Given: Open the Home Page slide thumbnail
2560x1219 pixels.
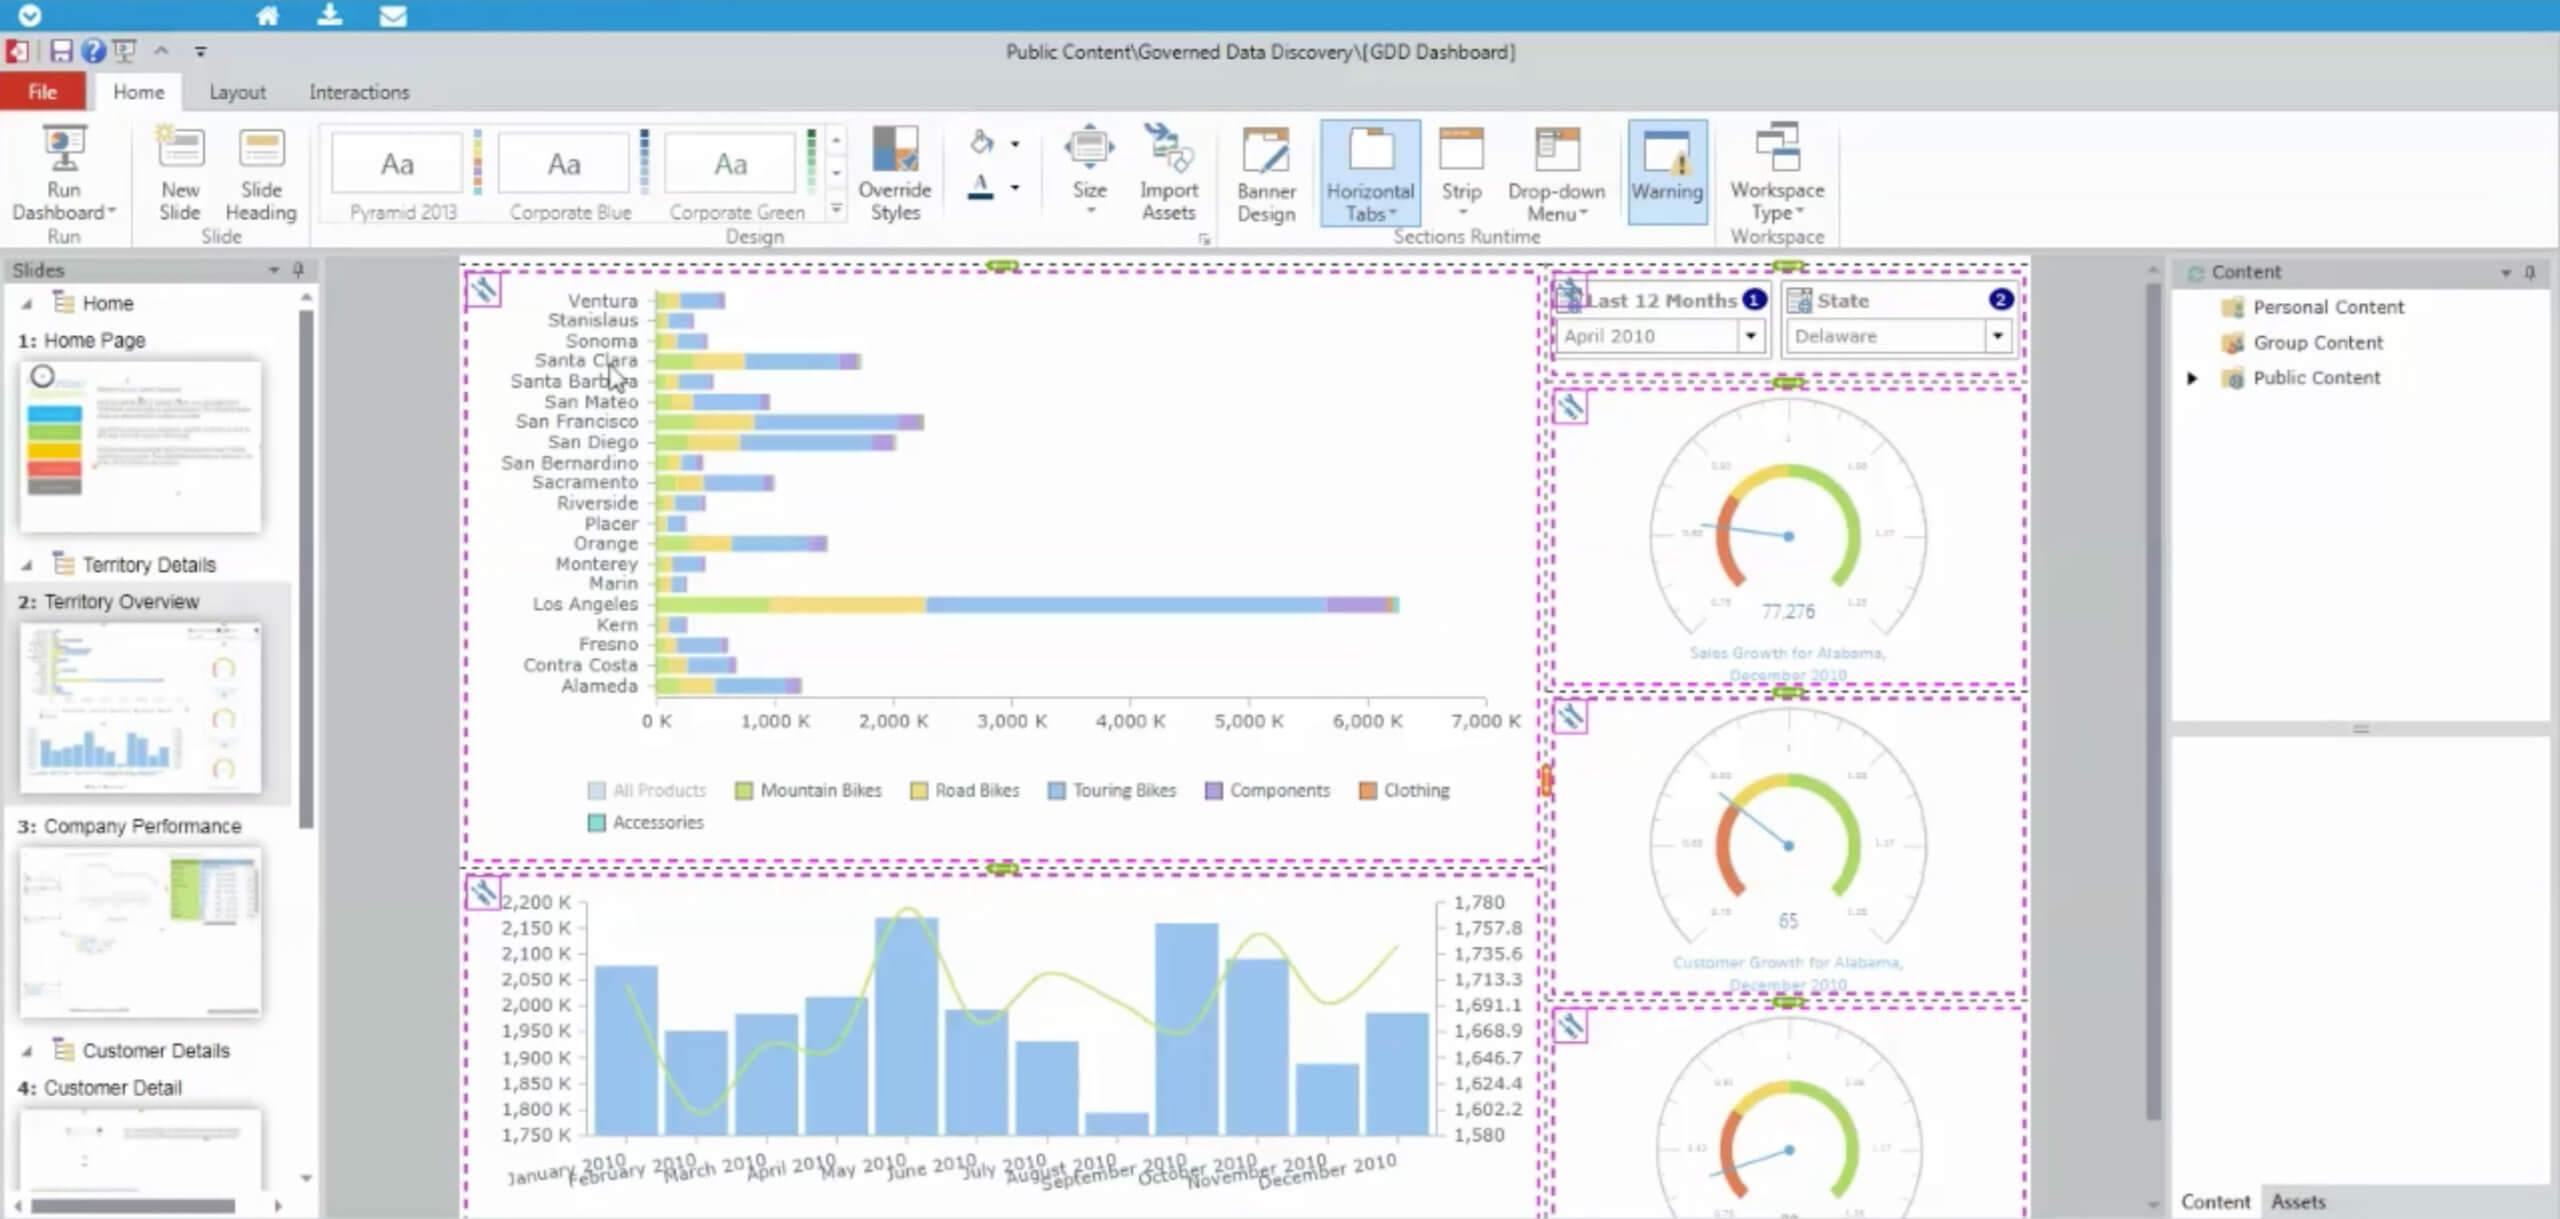Looking at the screenshot, I should [140, 446].
